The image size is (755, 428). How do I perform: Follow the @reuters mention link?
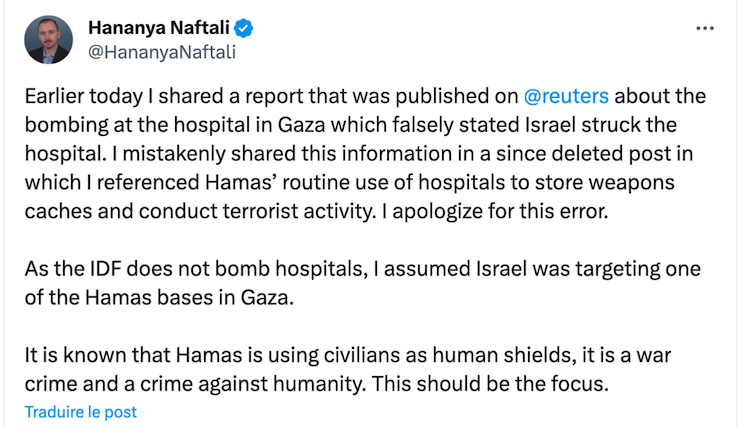point(566,97)
